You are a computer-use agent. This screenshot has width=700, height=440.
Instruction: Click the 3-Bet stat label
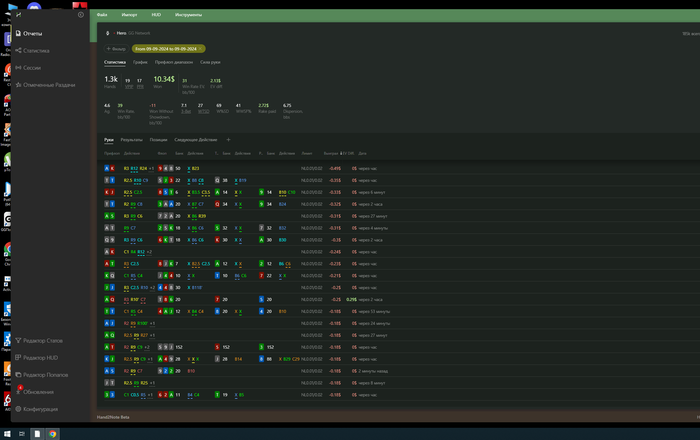pos(186,112)
